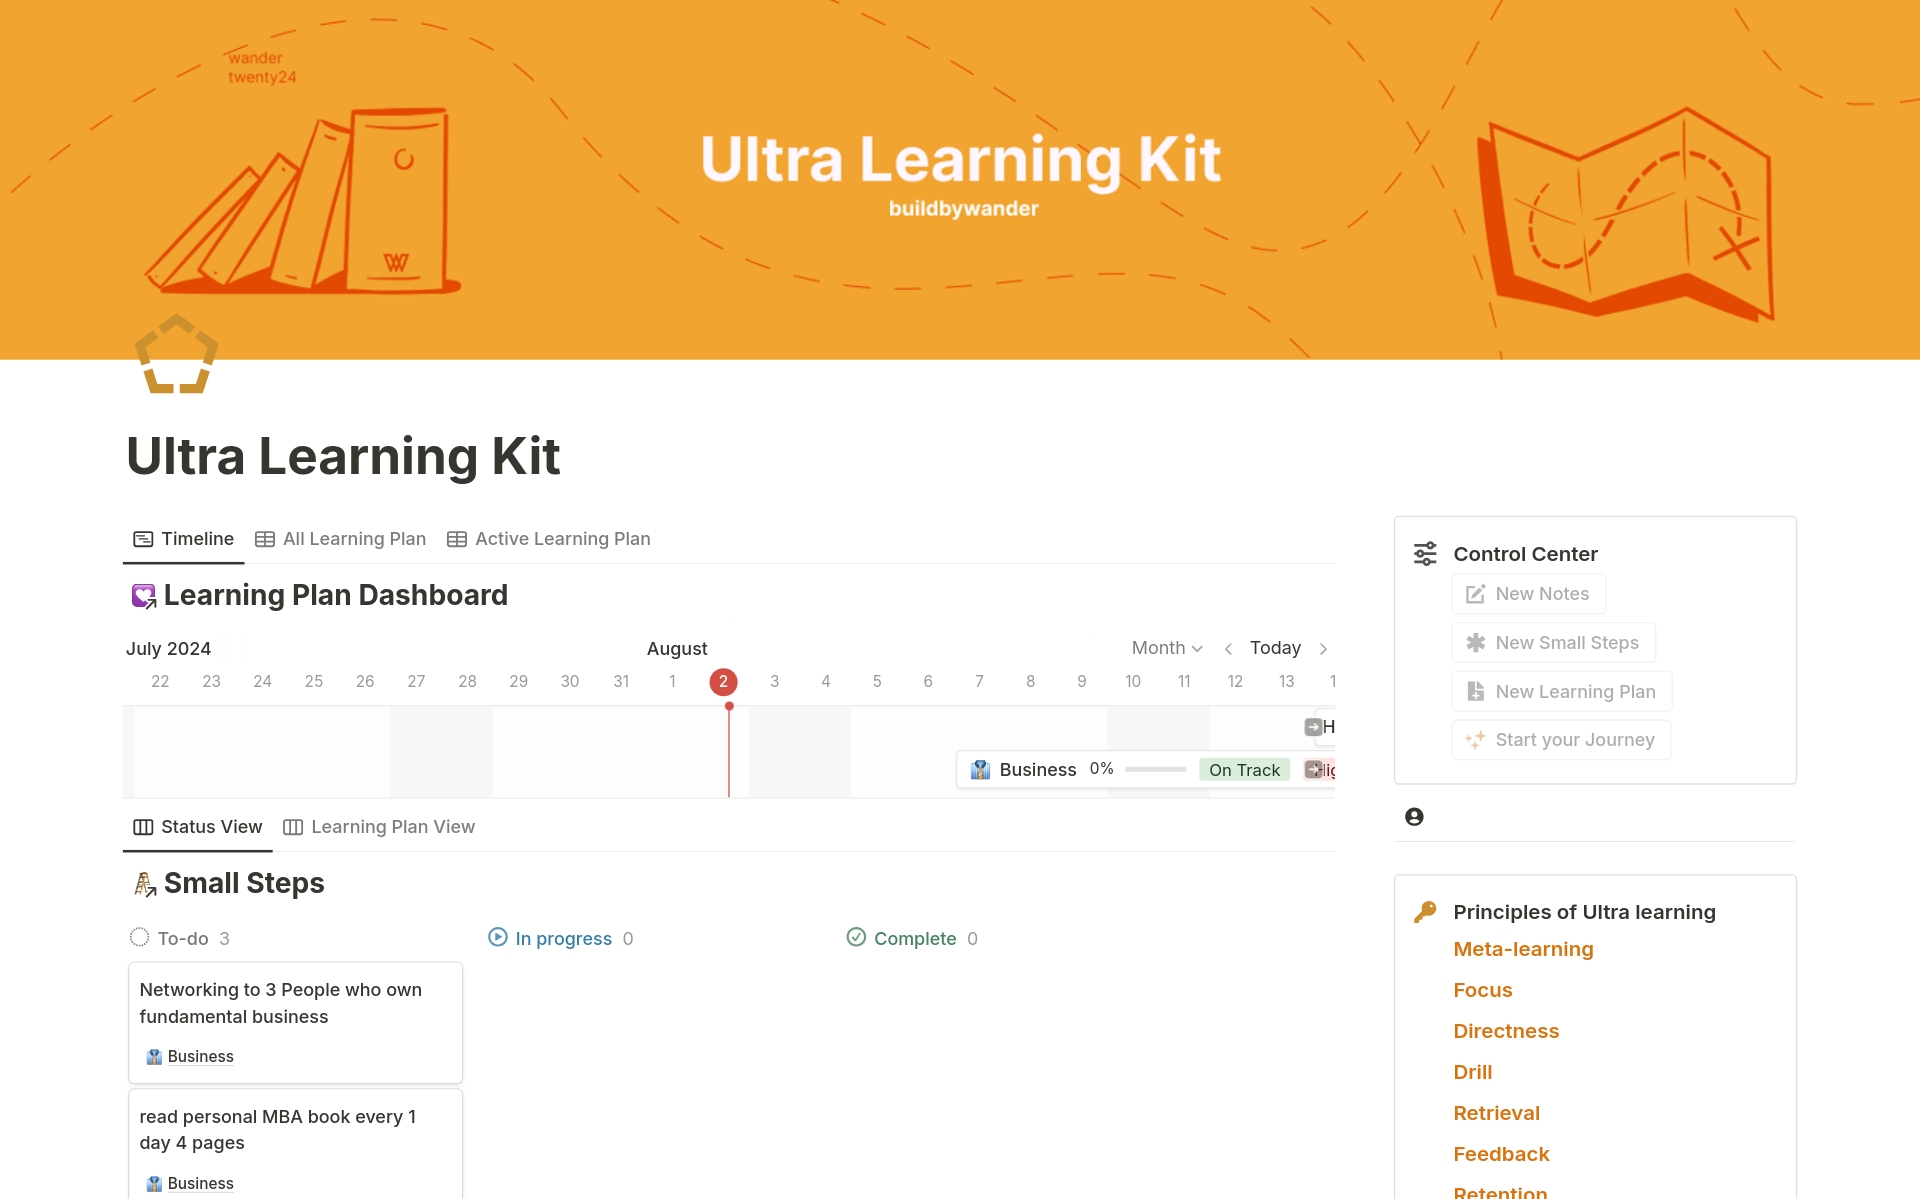1920x1199 pixels.
Task: Click the Start your Journey sparkles icon
Action: (x=1475, y=740)
